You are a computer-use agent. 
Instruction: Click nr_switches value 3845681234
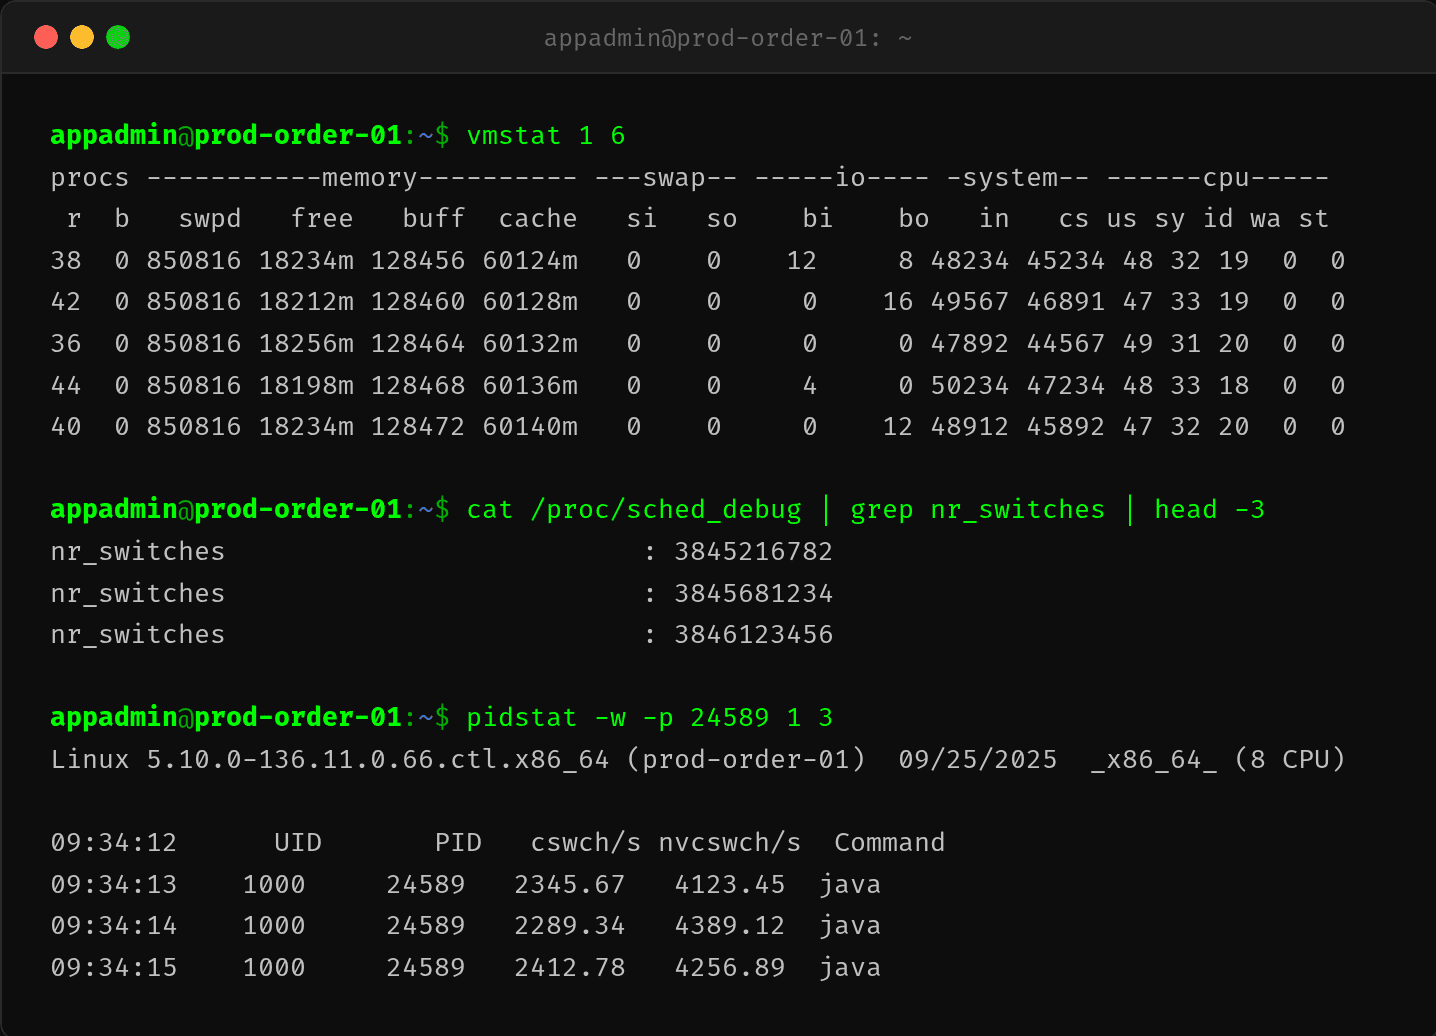pyautogui.click(x=754, y=593)
